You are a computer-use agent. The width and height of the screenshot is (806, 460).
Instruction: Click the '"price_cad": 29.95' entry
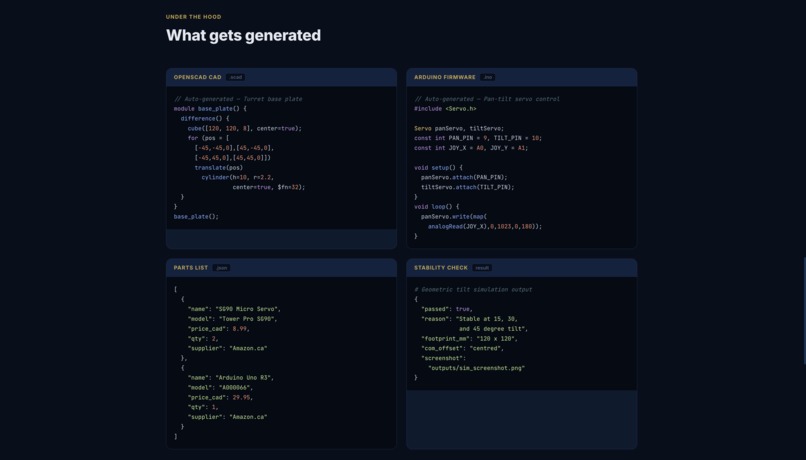click(220, 397)
